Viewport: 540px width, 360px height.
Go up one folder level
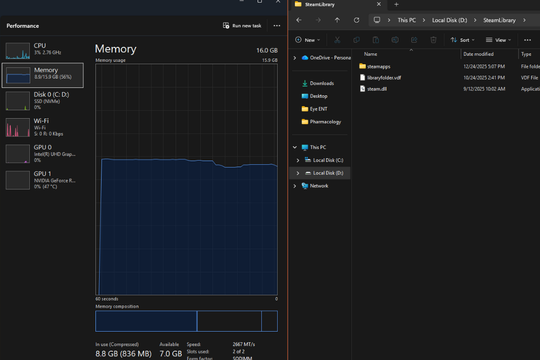[337, 20]
